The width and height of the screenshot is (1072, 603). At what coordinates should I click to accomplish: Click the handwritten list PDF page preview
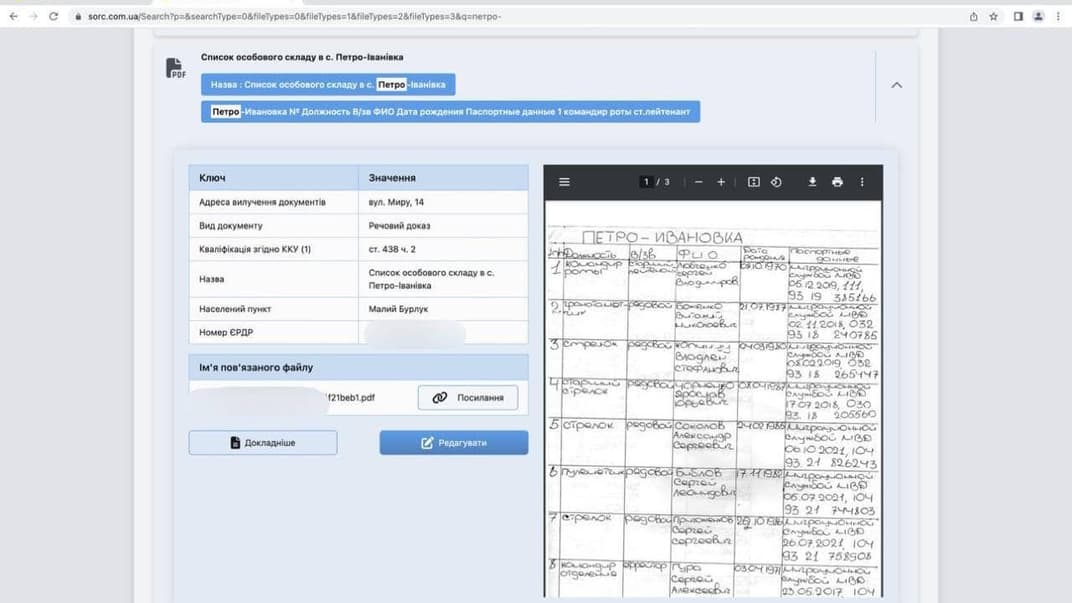[713, 400]
